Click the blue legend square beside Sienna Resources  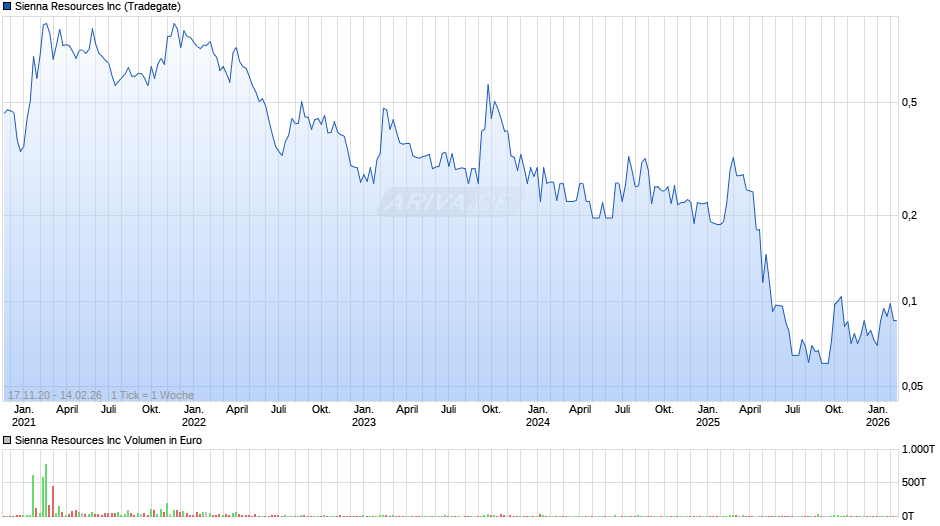point(7,7)
